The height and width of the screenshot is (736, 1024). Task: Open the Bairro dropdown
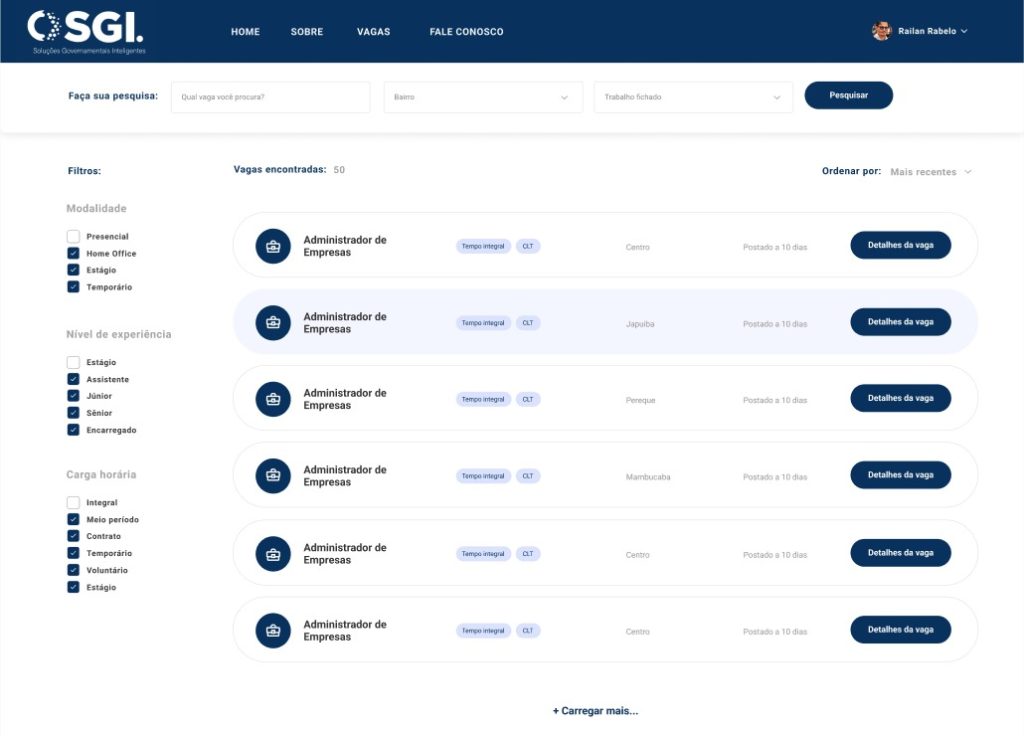point(483,97)
